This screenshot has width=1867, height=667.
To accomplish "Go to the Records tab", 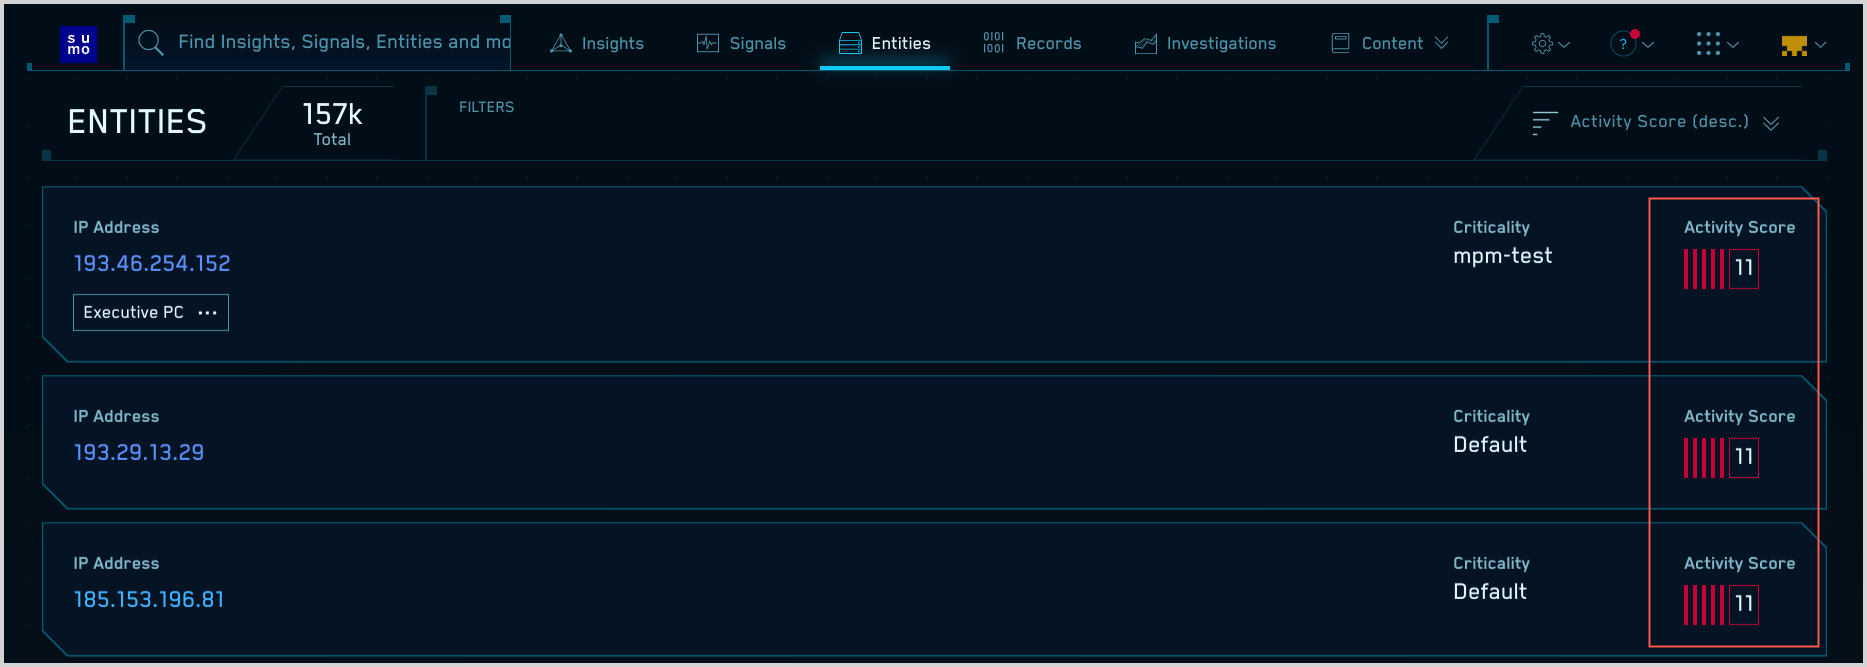I will (1032, 43).
